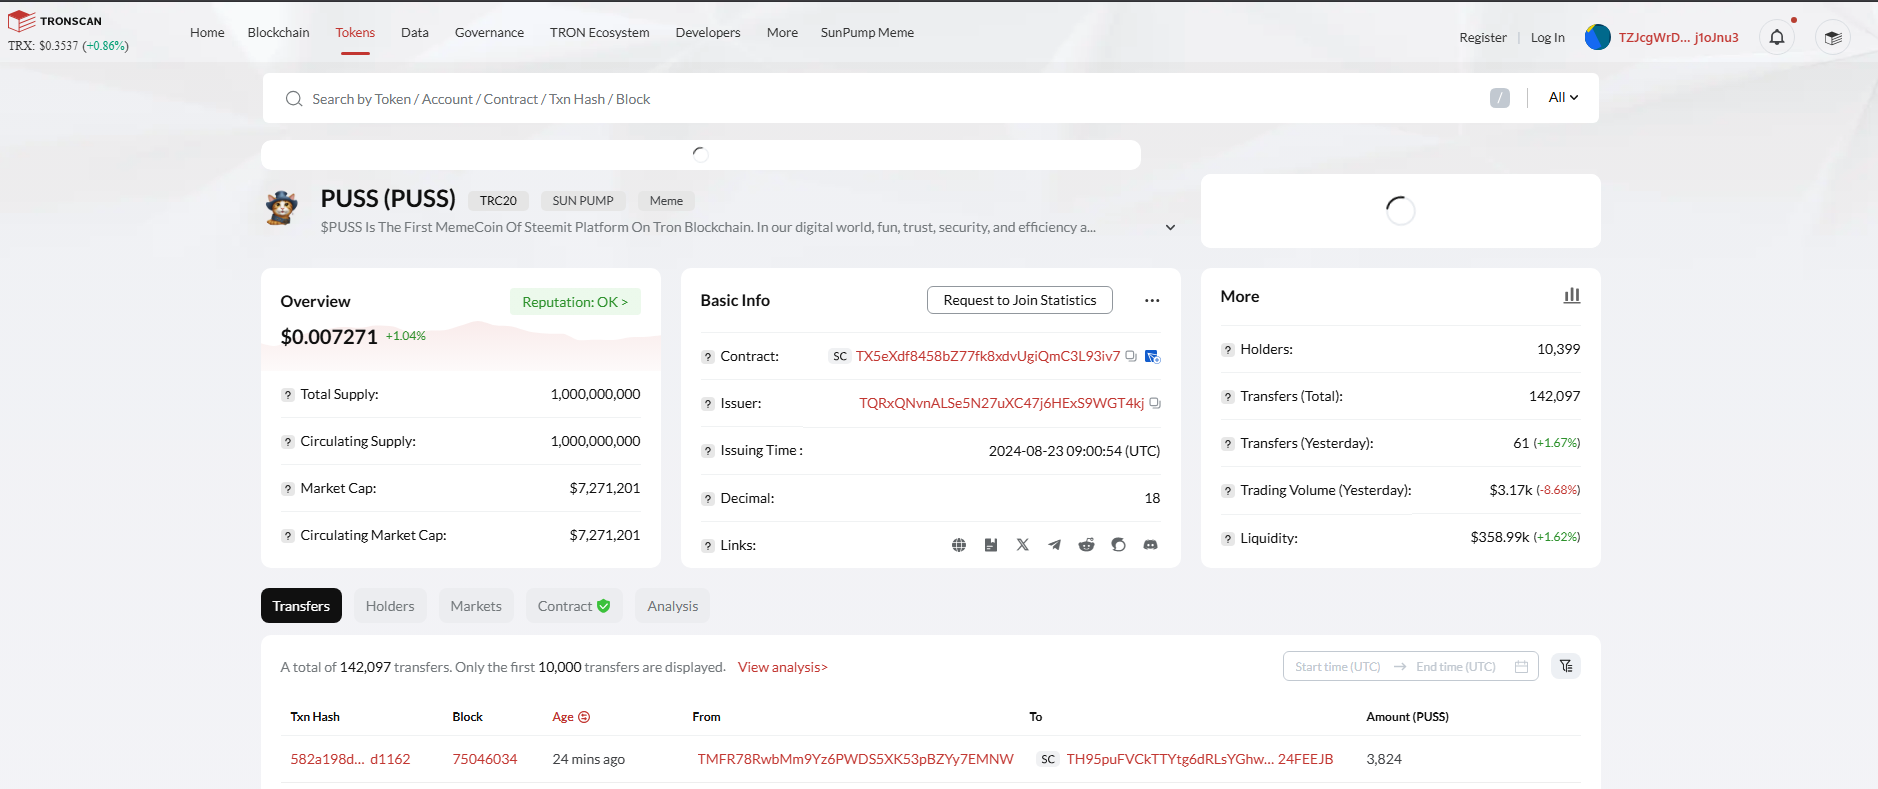1878x789 pixels.
Task: Open the official website globe link
Action: [959, 545]
